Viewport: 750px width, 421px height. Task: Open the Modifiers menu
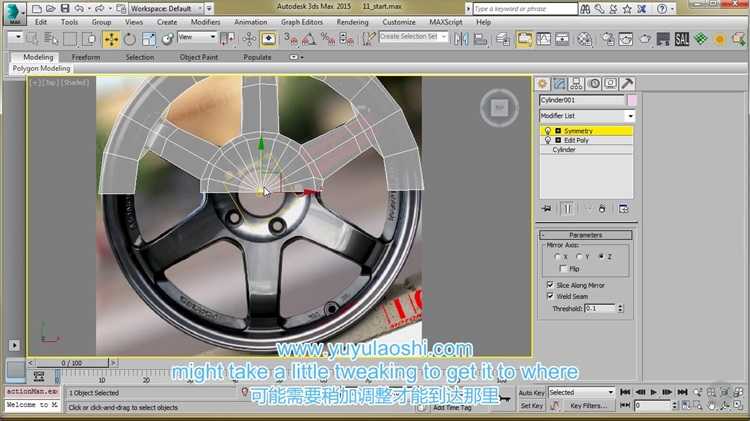205,22
